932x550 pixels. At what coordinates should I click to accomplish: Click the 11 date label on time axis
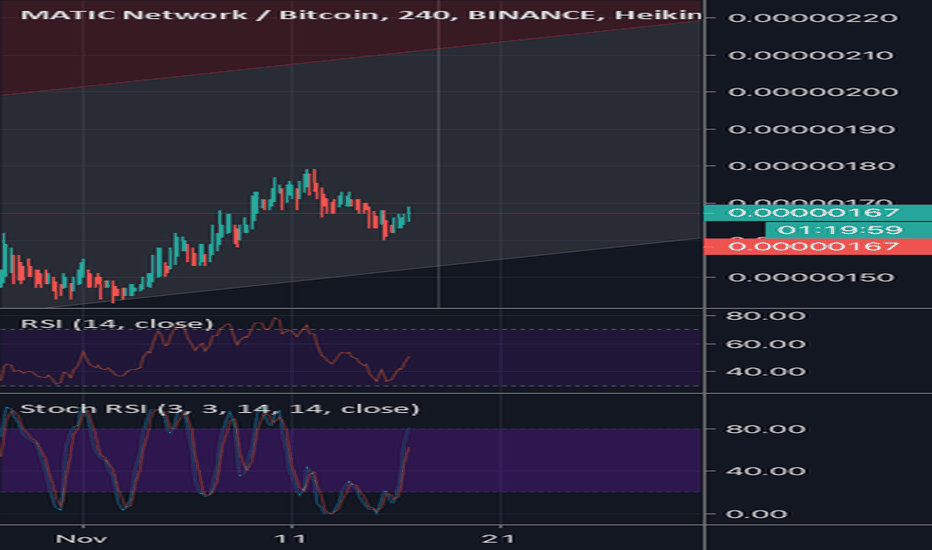290,539
